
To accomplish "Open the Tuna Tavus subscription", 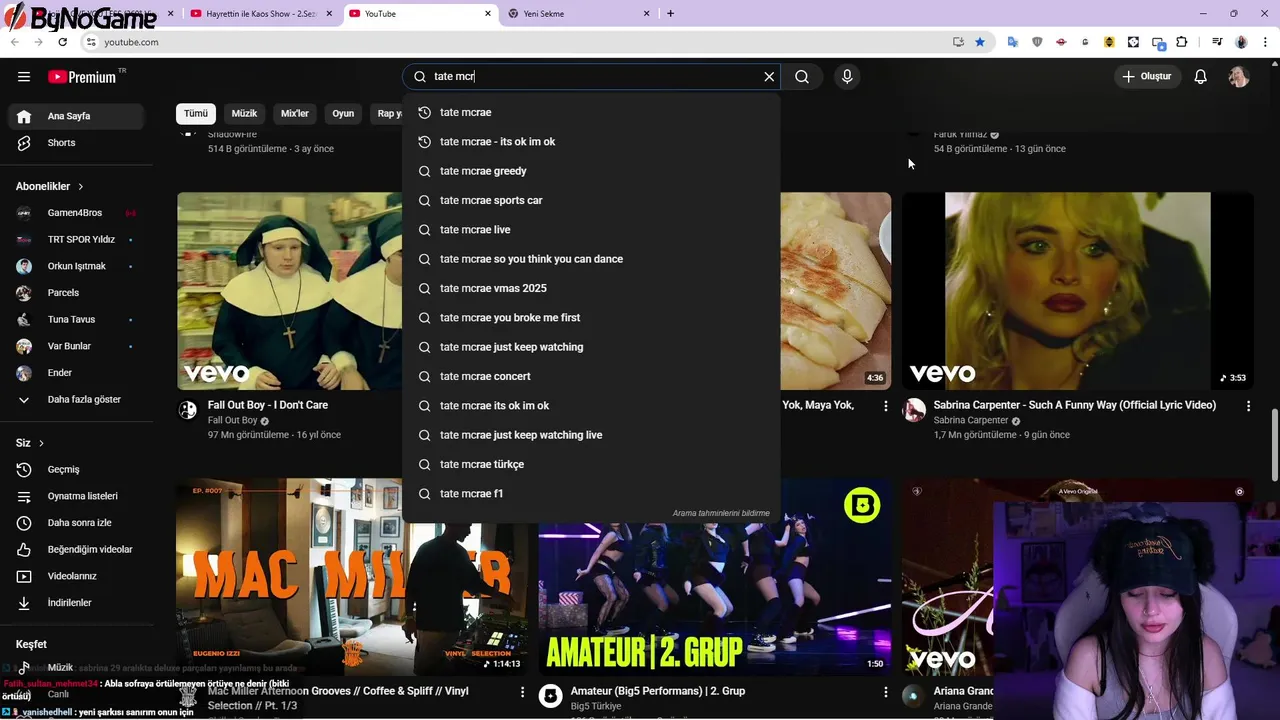I will pos(76,320).
